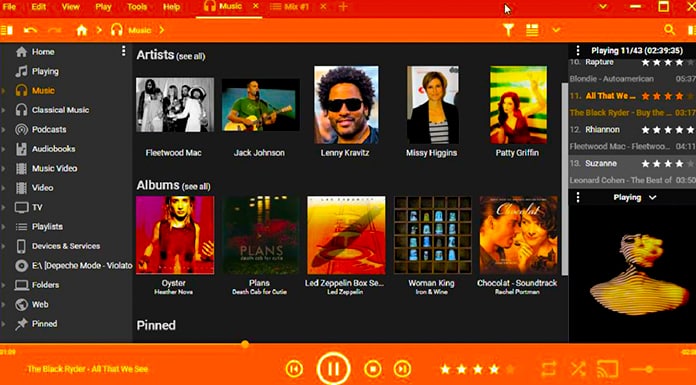This screenshot has width=696, height=385.
Task: Click the undo back arrow in toolbar
Action: pyautogui.click(x=30, y=30)
